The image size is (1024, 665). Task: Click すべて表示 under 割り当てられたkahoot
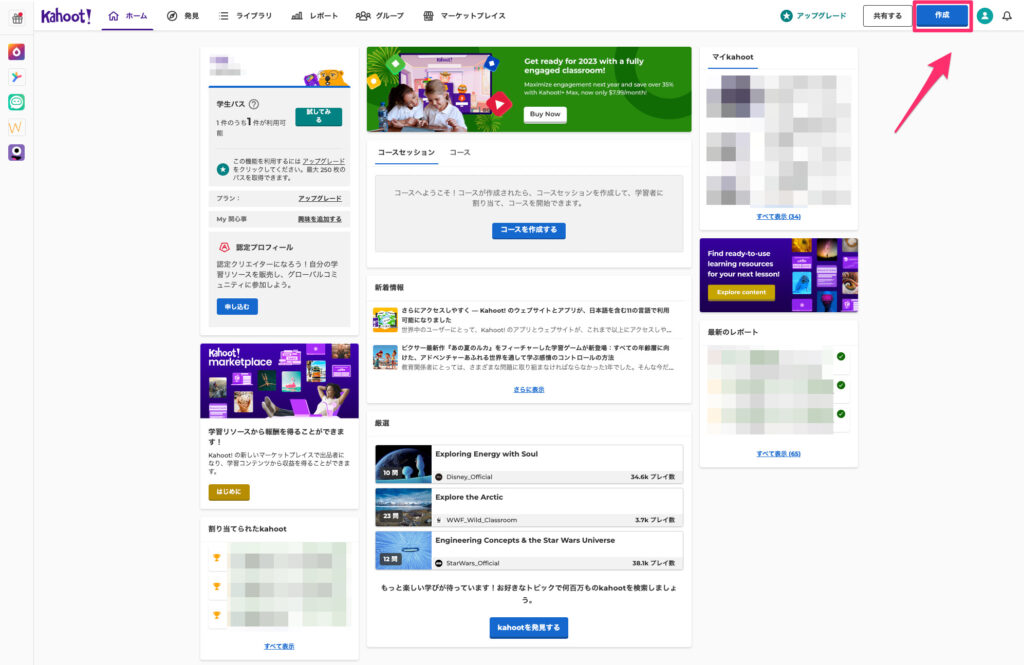click(x=279, y=646)
